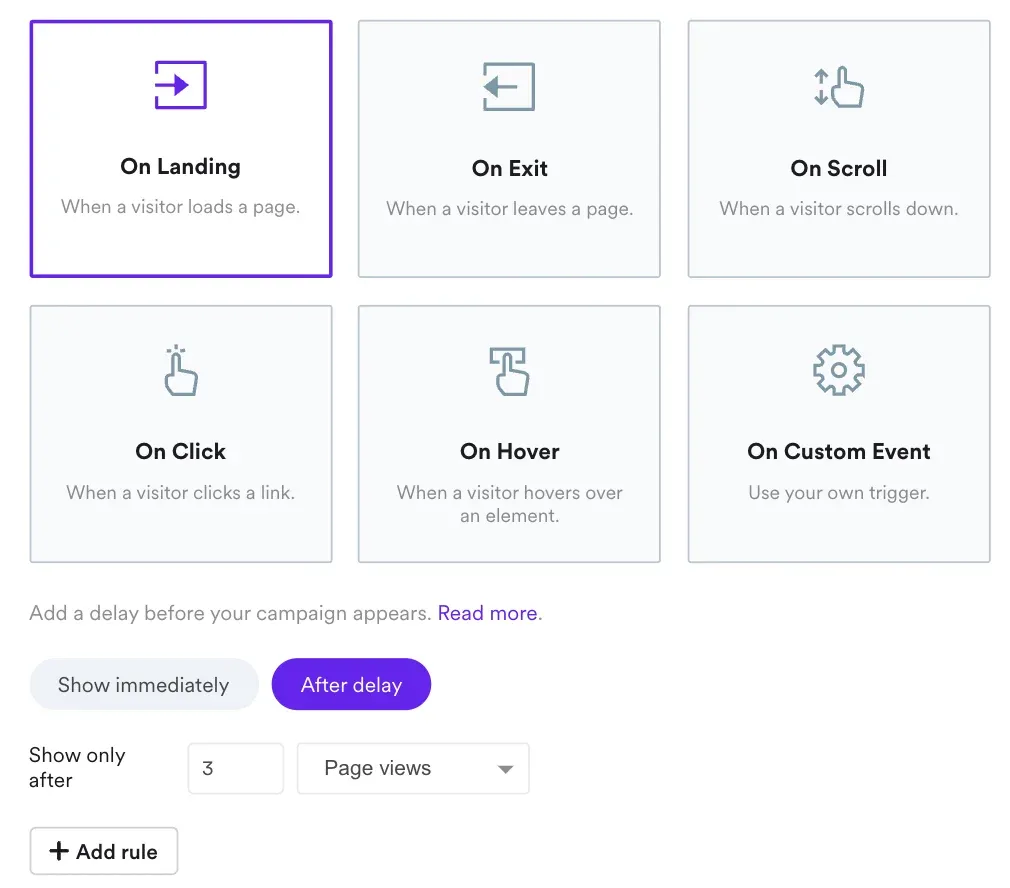Select the On Exit trigger card
The height and width of the screenshot is (888, 1010).
(x=509, y=148)
